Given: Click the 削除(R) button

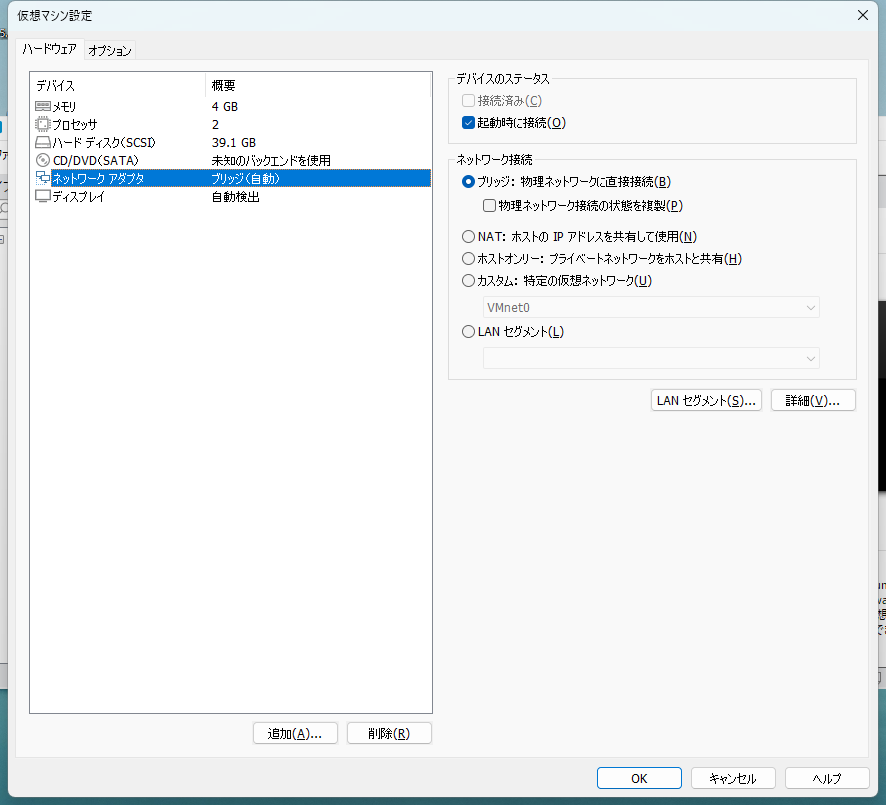Looking at the screenshot, I should pos(389,733).
